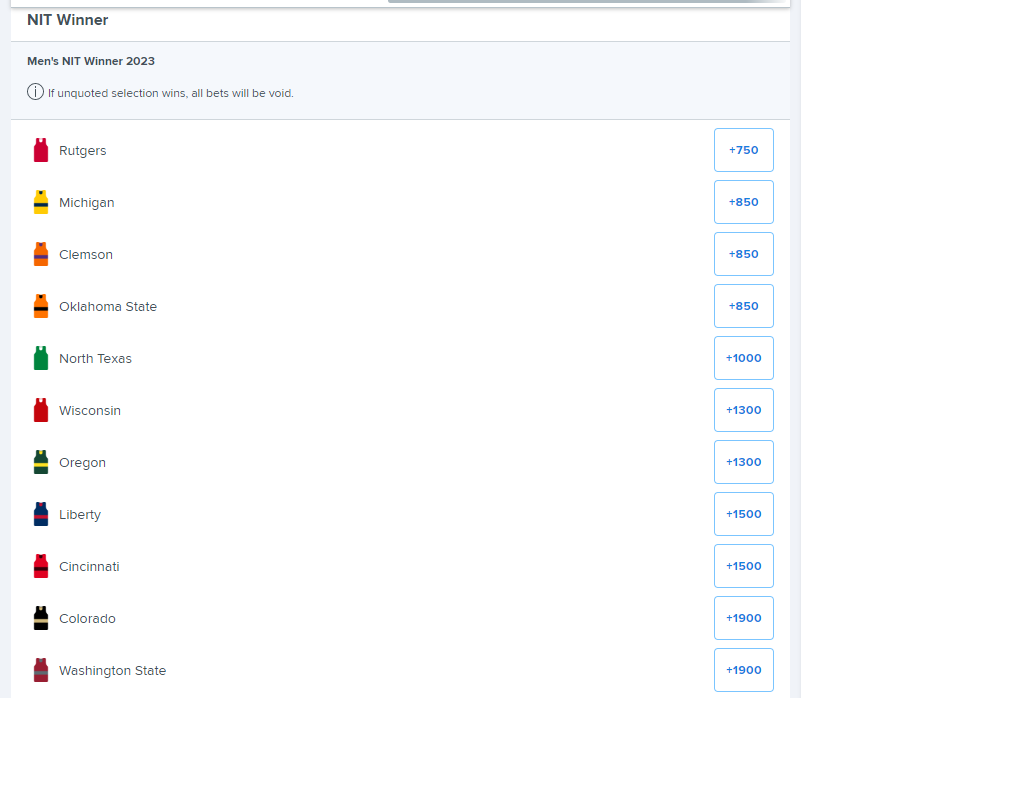Click the unquoted selection void notice text
Screen dimensions: 1027x797
pos(170,93)
